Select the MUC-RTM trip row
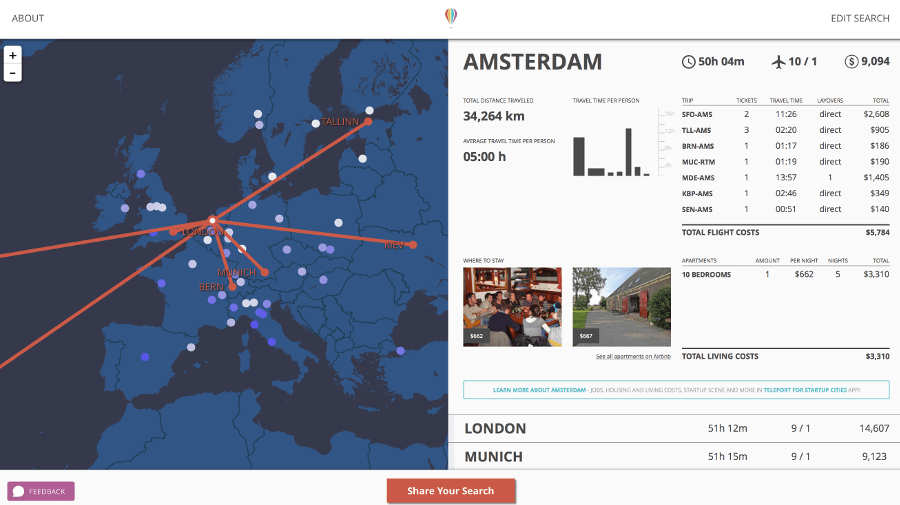 pos(785,162)
